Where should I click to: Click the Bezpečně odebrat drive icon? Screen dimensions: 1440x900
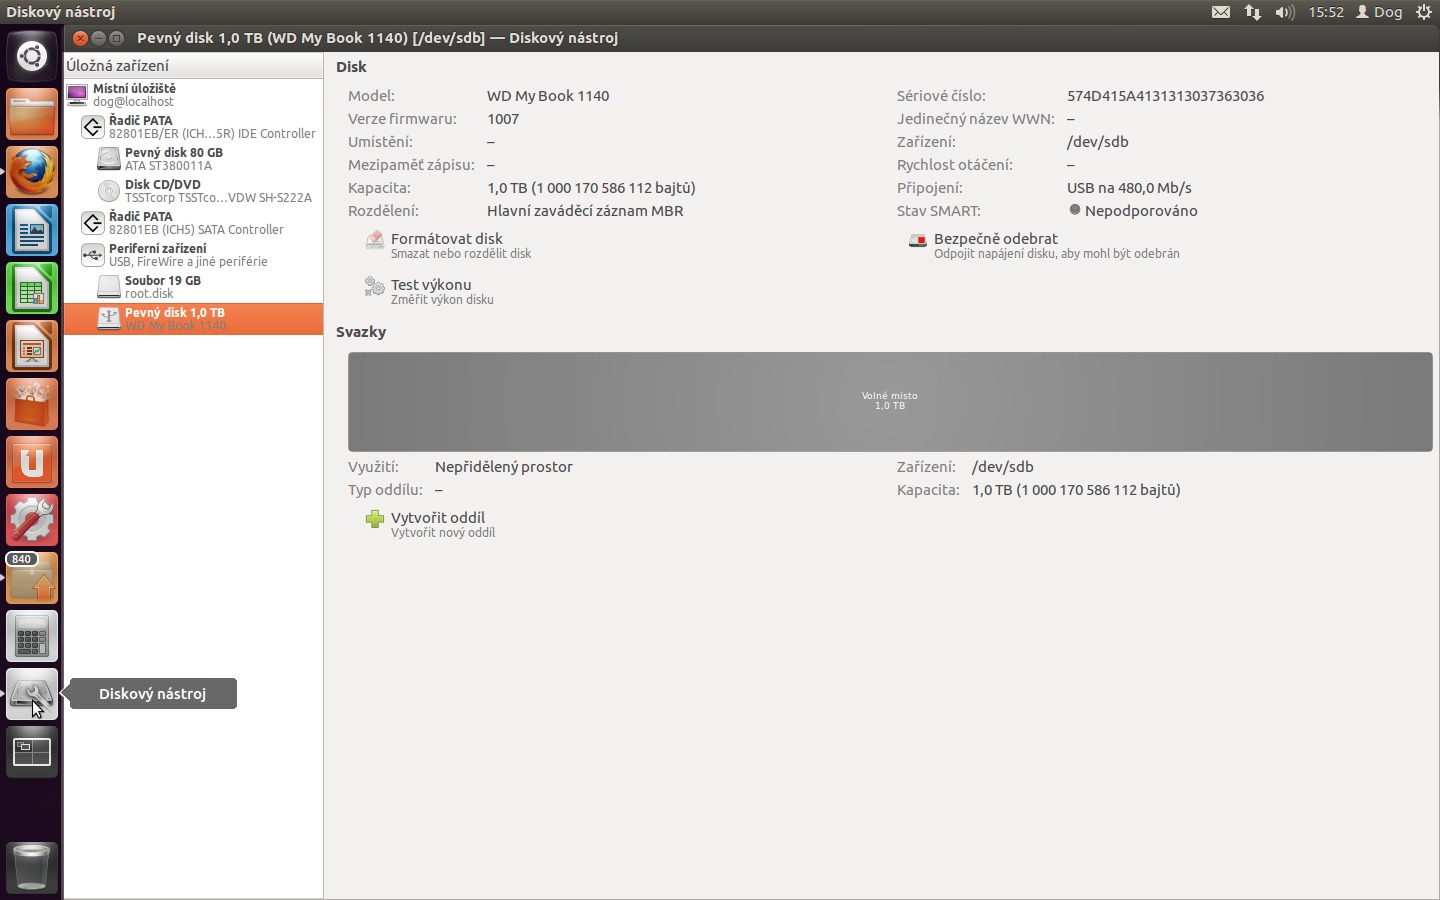tap(917, 241)
